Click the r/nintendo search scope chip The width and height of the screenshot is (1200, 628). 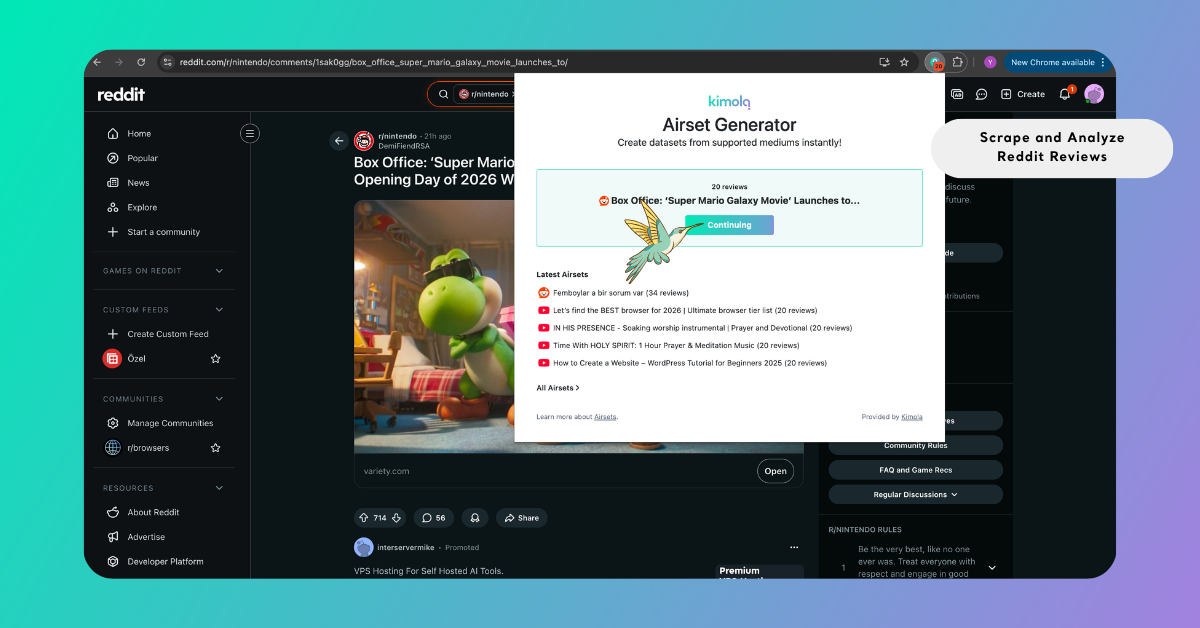(487, 94)
